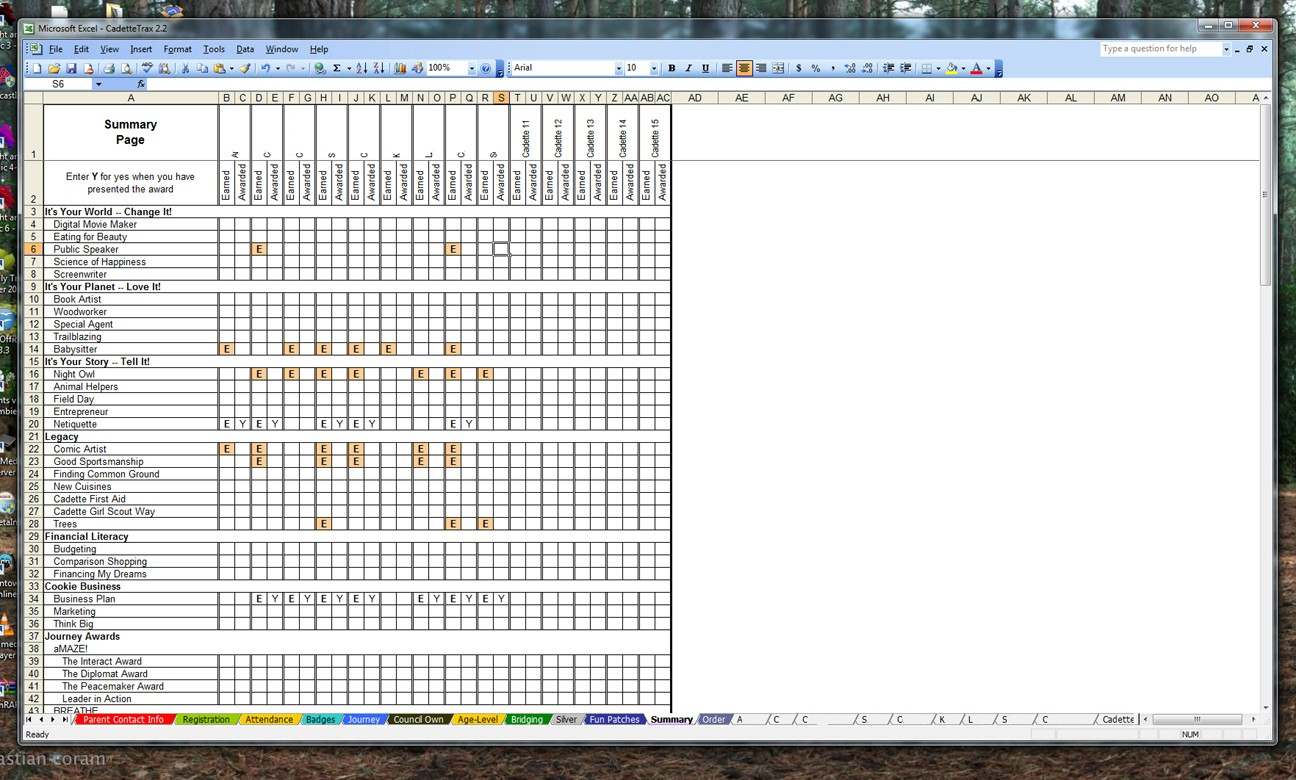Create a new blank workbook
The height and width of the screenshot is (780, 1296).
(37, 69)
